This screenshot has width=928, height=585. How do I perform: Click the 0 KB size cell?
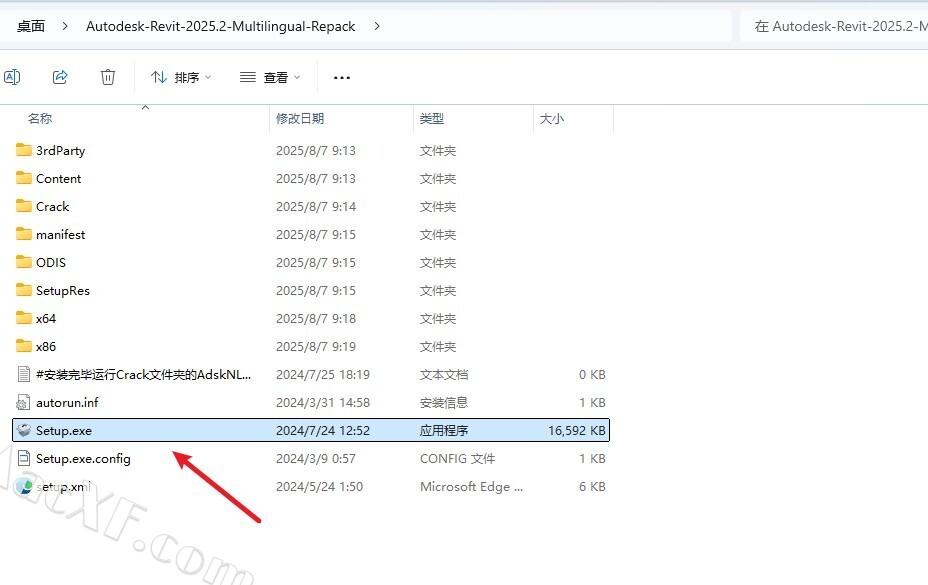[592, 374]
